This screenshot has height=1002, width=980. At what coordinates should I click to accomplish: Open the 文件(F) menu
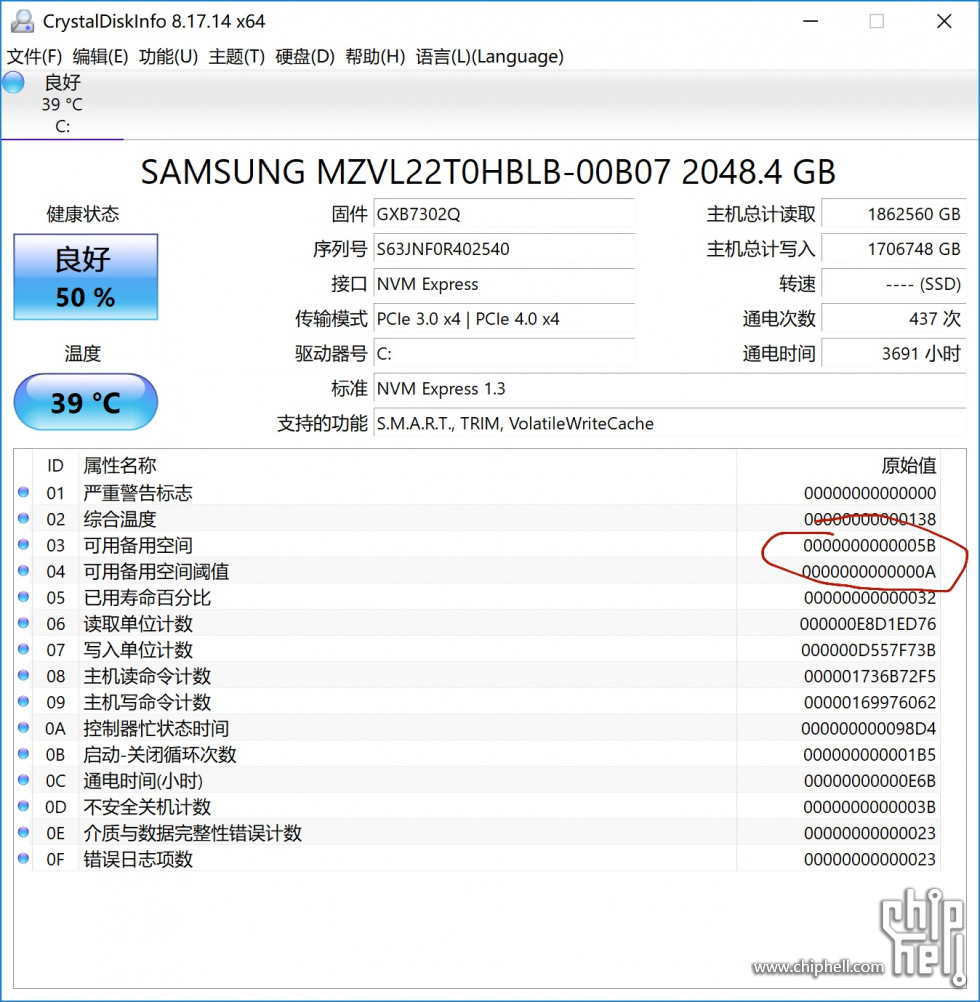(x=34, y=57)
